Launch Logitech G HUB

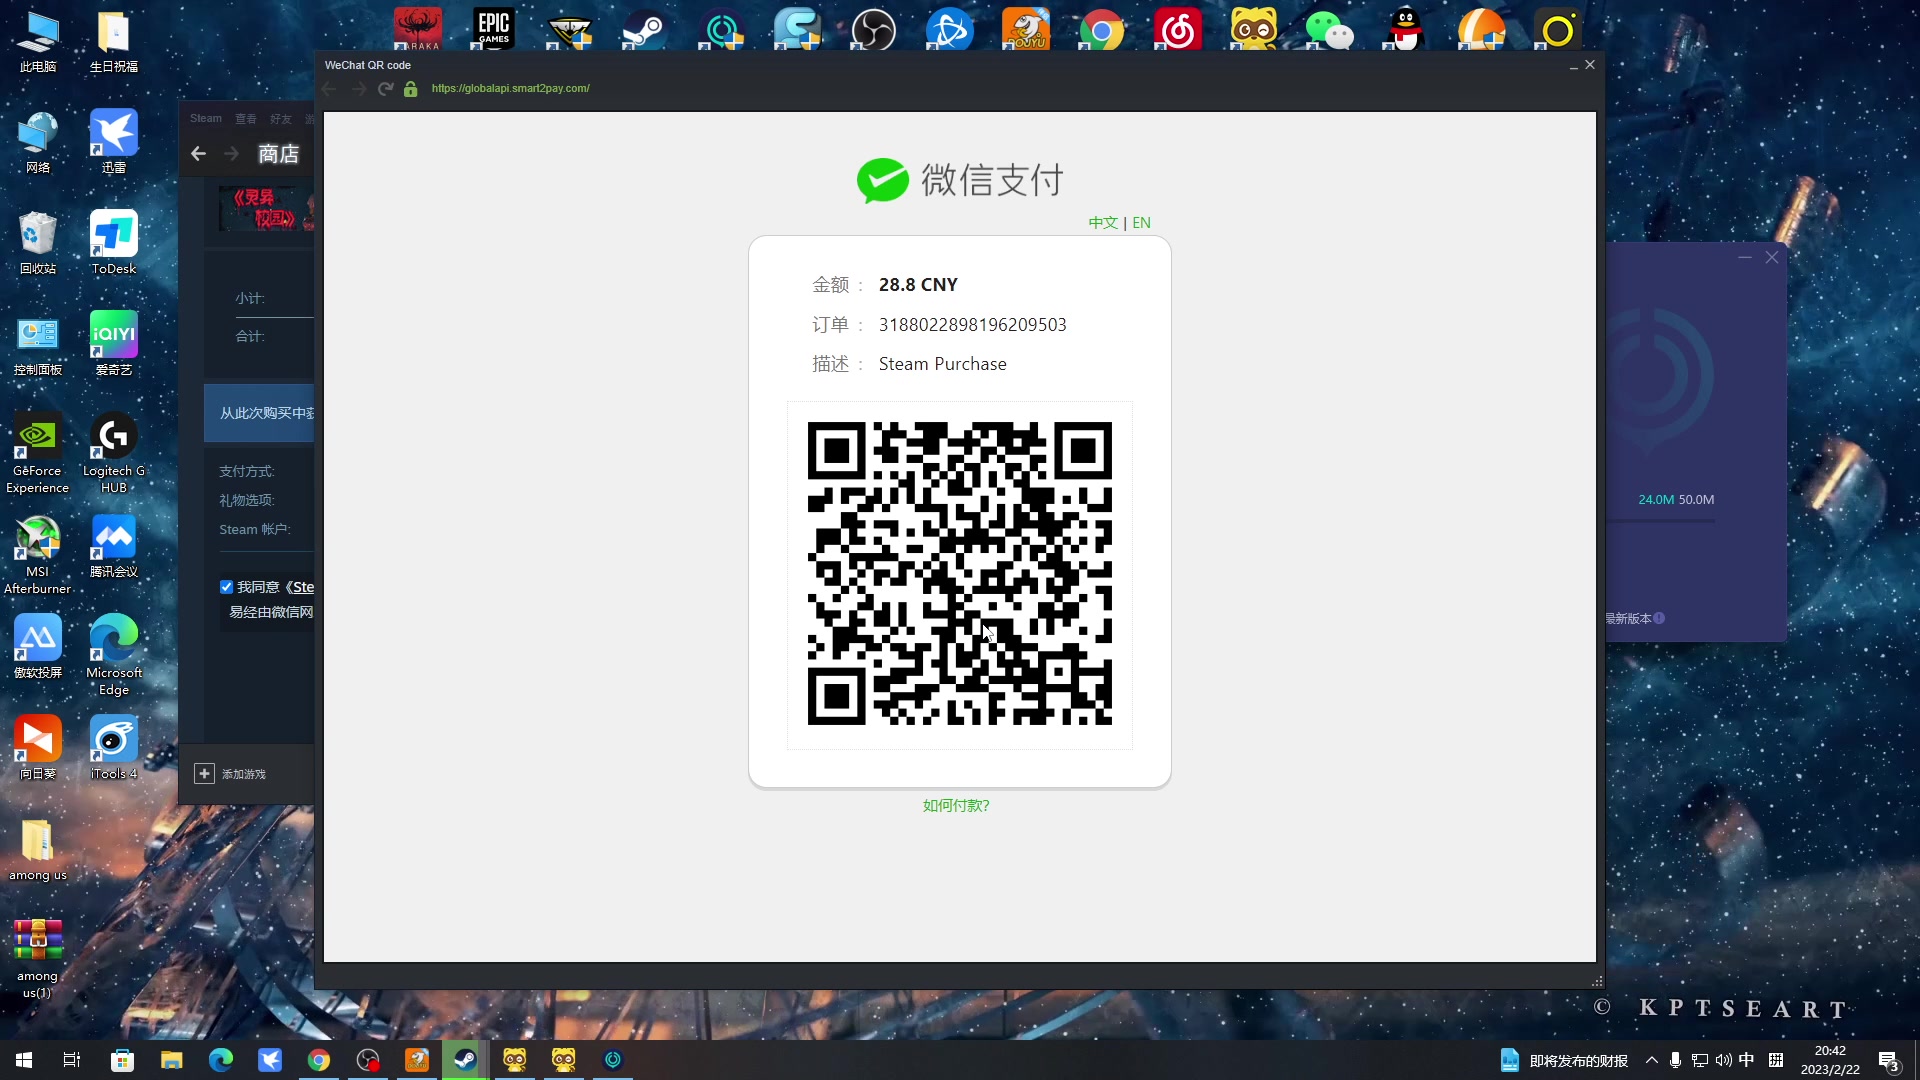coord(114,453)
